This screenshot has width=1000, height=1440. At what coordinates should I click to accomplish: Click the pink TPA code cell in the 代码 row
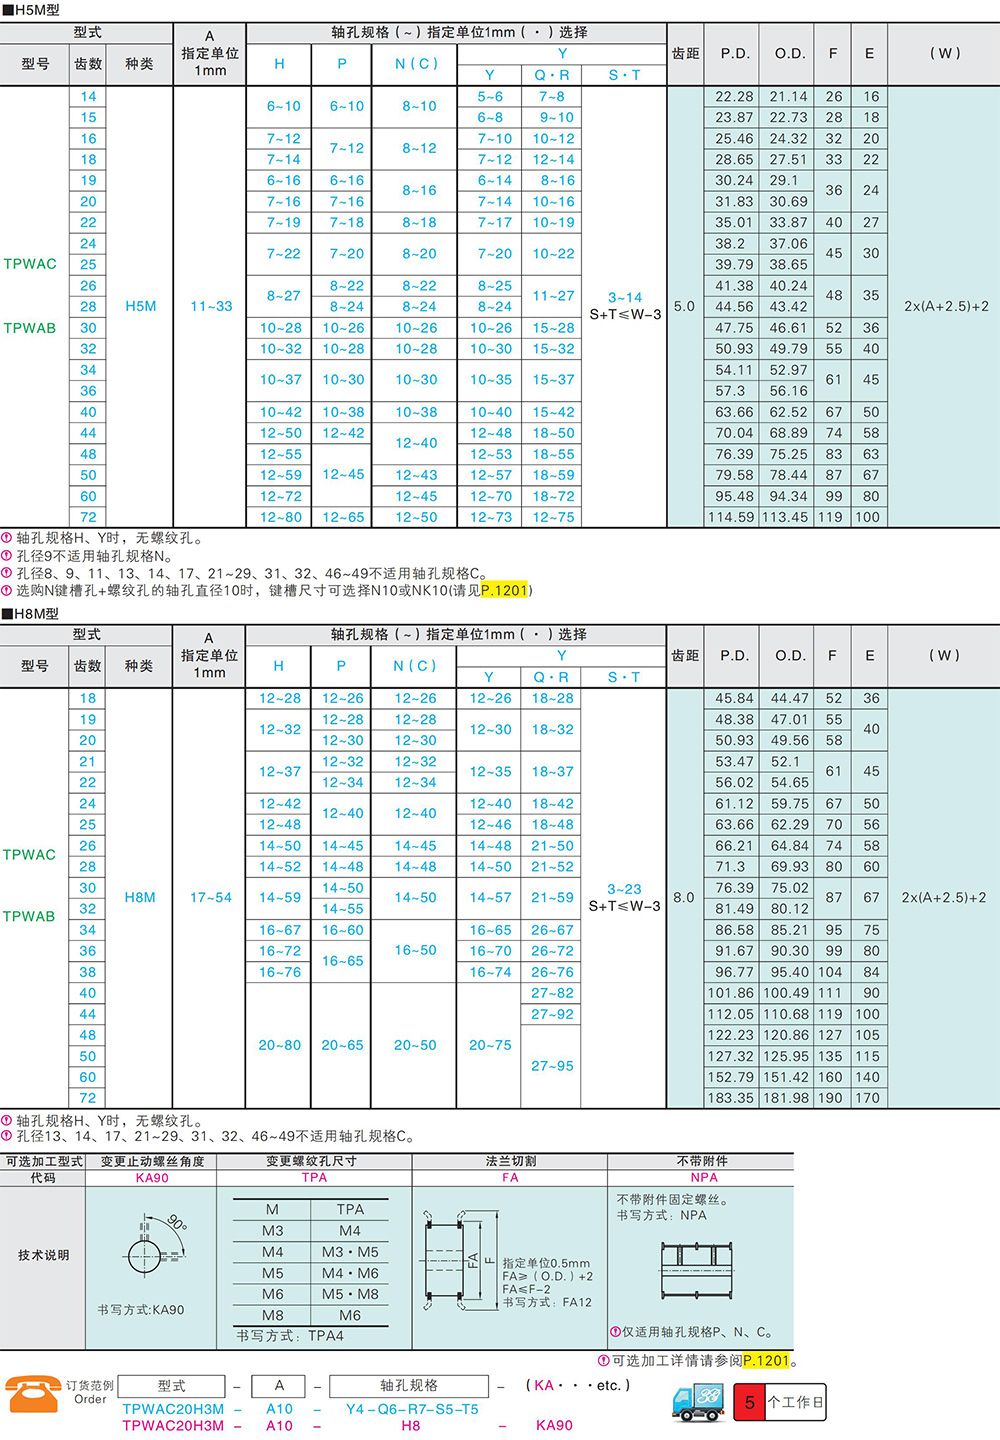point(314,1178)
